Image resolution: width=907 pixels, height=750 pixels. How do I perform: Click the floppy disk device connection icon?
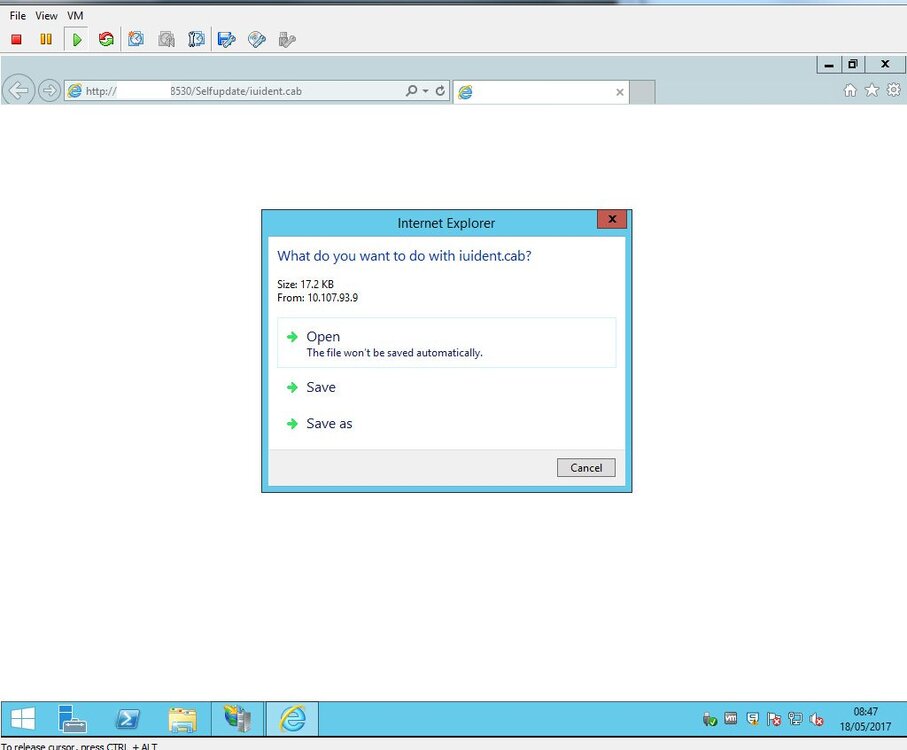click(226, 39)
